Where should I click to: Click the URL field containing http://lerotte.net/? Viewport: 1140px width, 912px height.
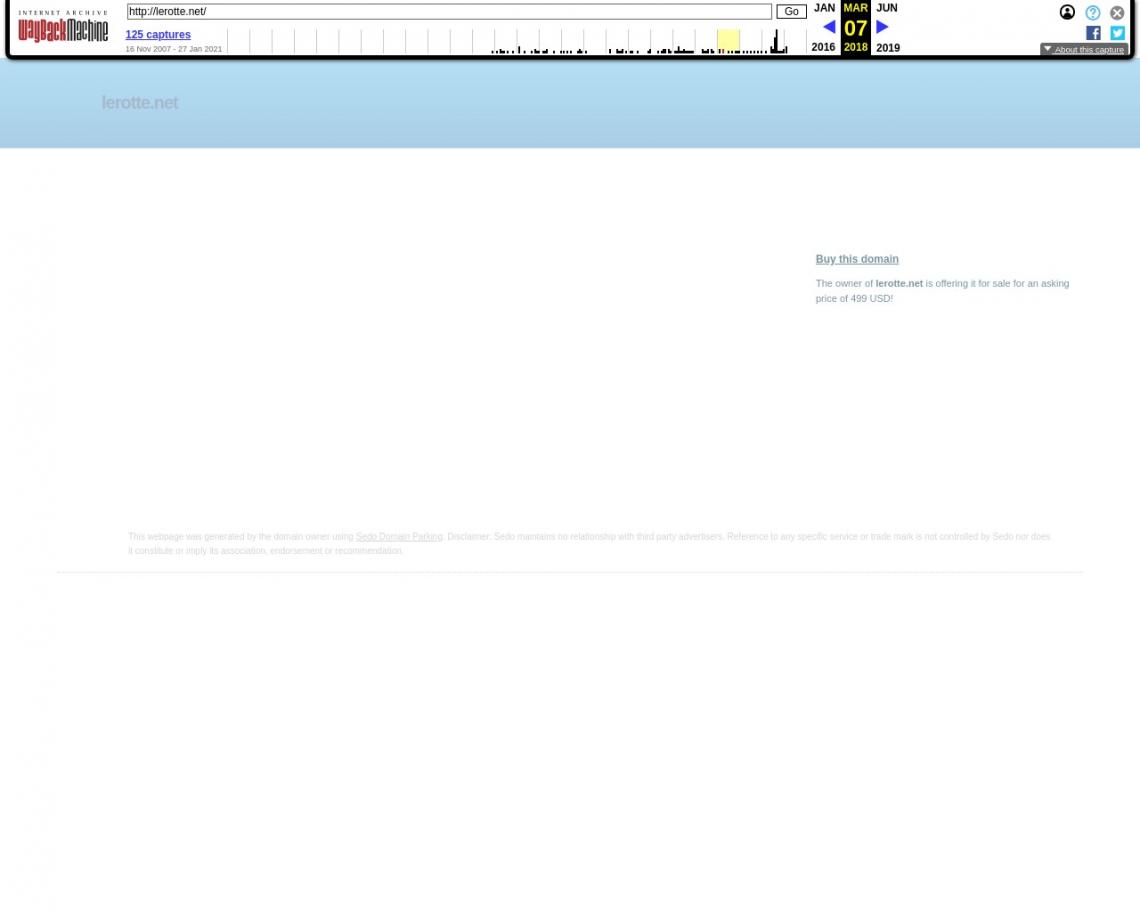[449, 12]
